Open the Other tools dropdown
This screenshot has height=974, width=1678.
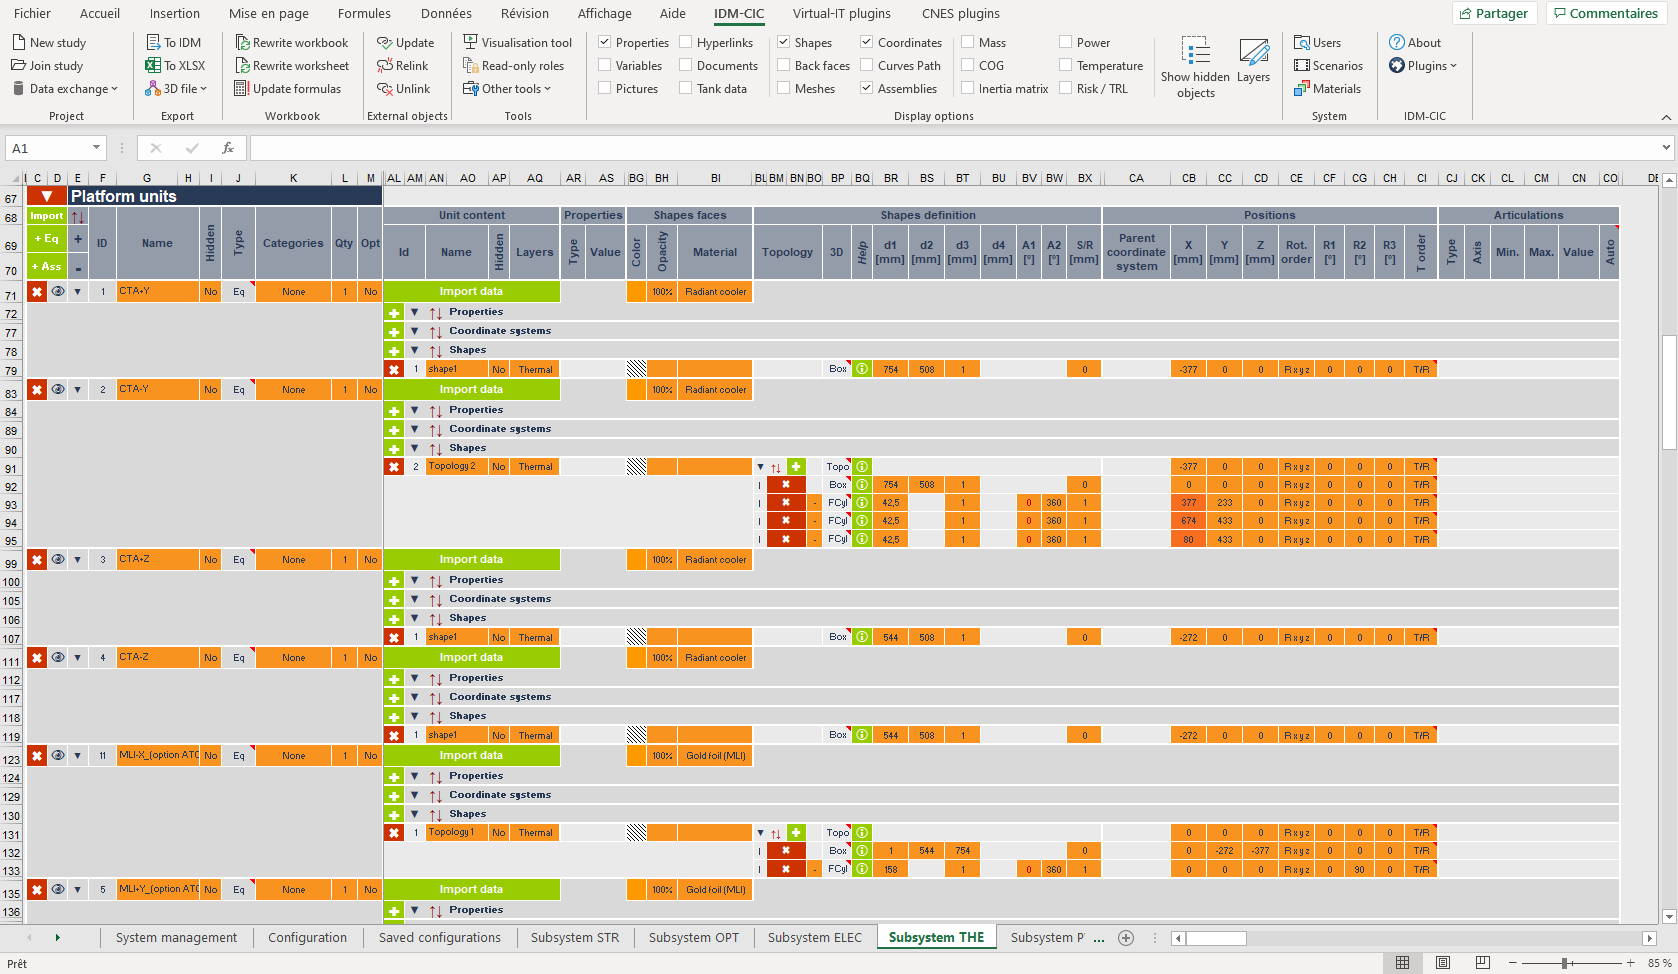(509, 88)
